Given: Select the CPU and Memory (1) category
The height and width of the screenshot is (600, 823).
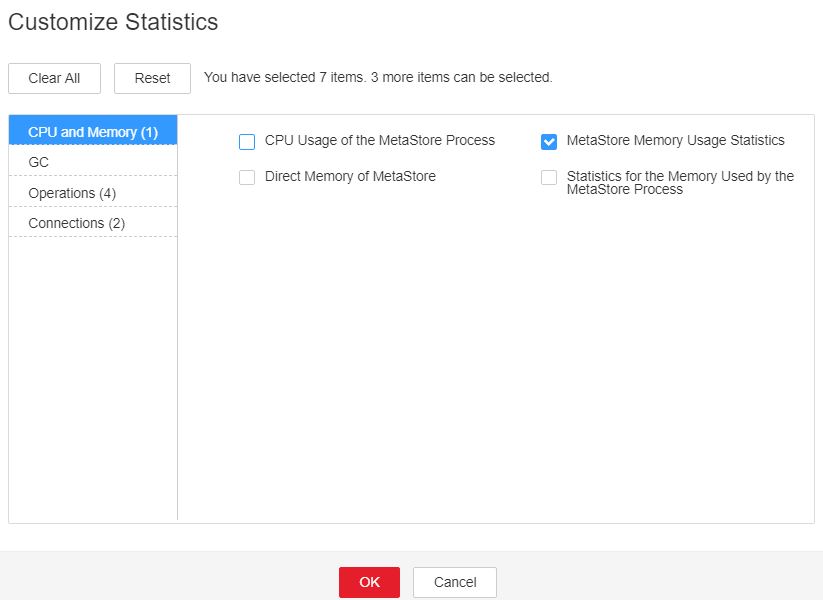Looking at the screenshot, I should coord(93,130).
